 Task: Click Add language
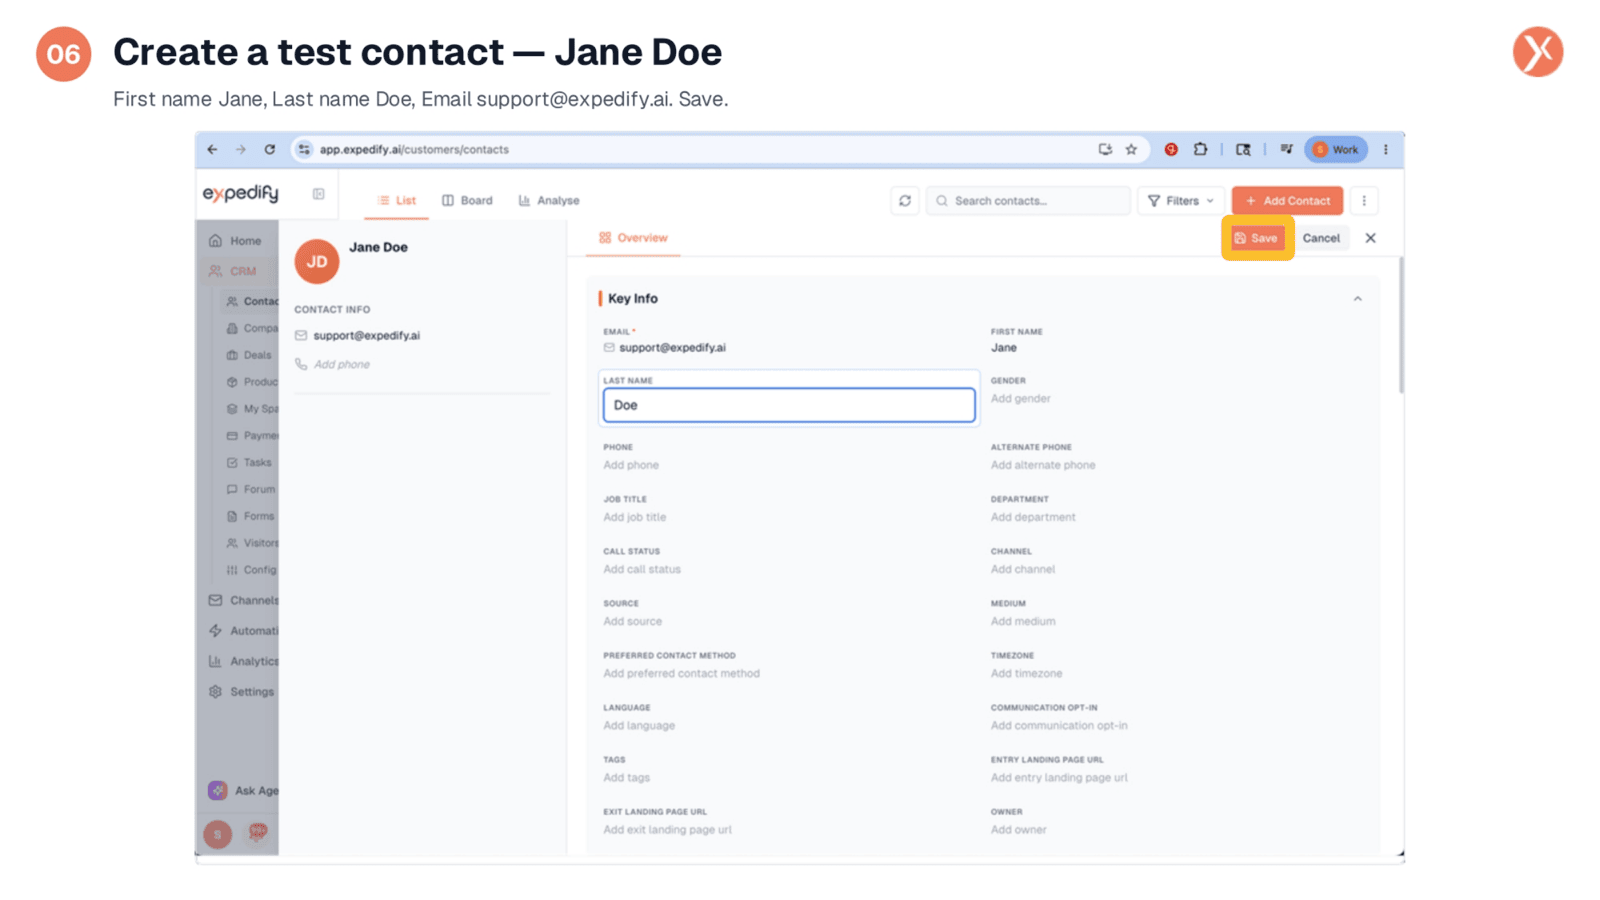[639, 725]
